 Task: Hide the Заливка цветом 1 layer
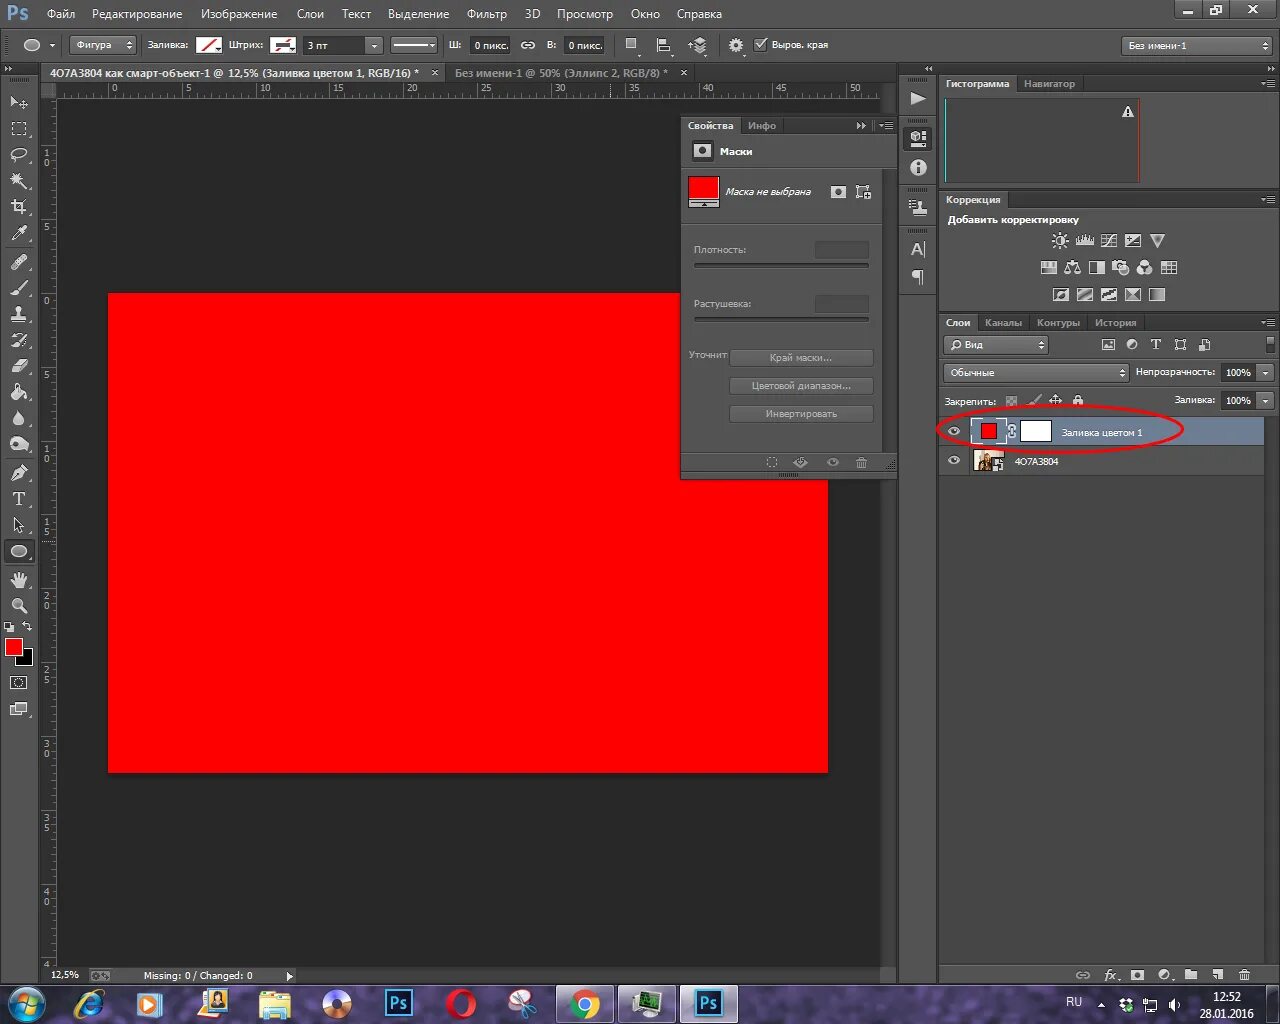click(x=954, y=432)
